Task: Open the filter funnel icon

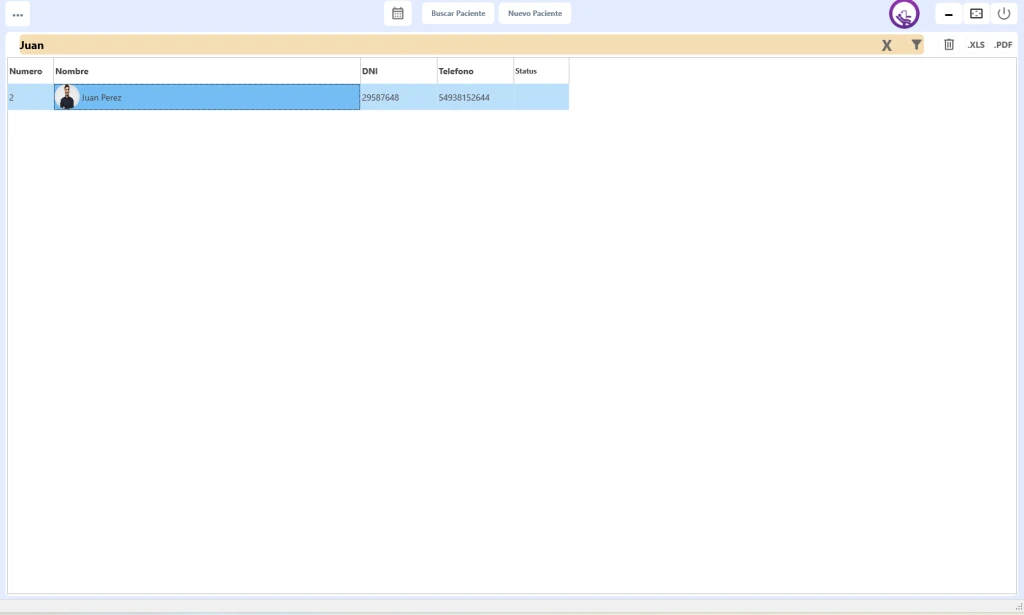Action: click(916, 45)
